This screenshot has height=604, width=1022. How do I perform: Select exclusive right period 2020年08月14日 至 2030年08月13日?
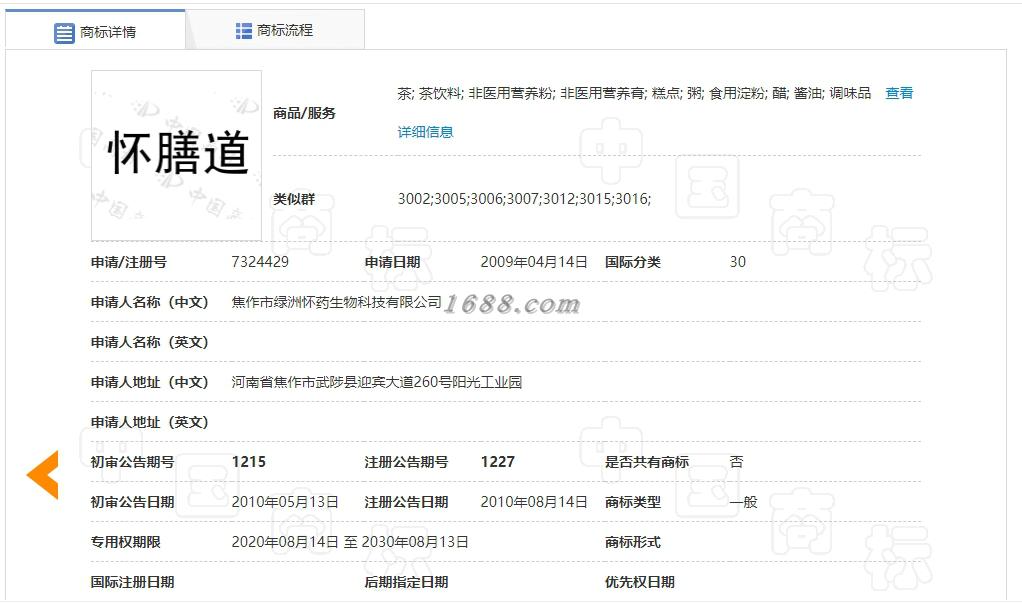(x=350, y=542)
